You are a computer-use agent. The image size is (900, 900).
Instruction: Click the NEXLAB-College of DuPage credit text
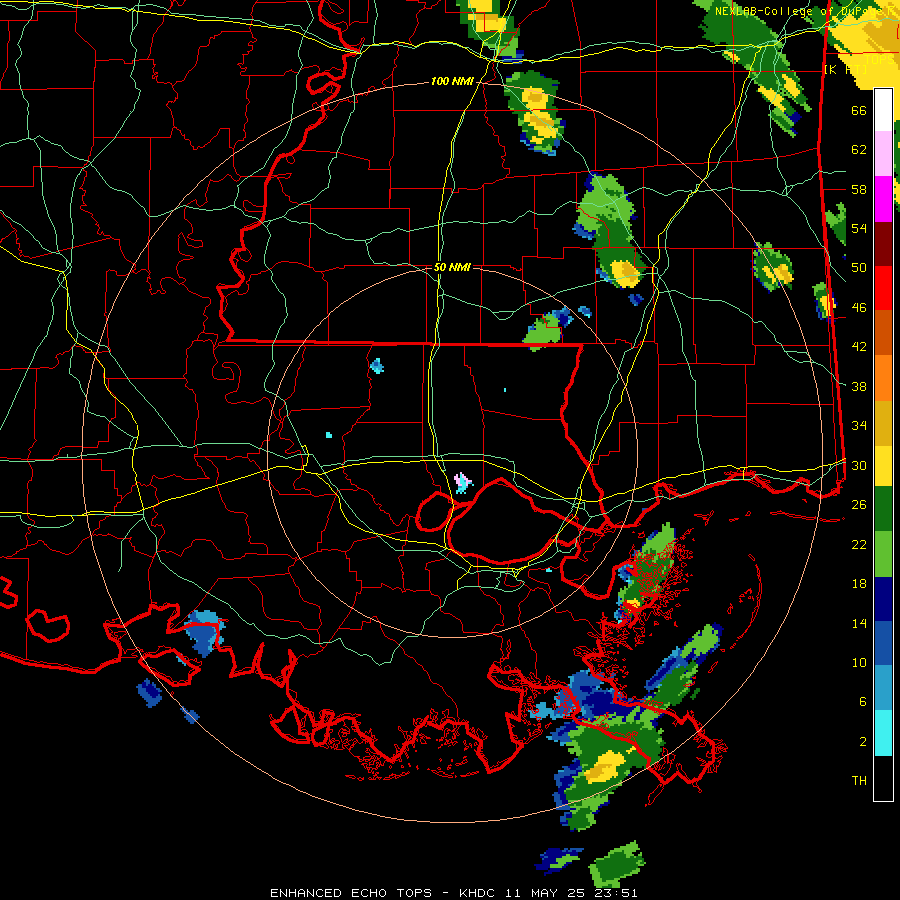[x=804, y=11]
